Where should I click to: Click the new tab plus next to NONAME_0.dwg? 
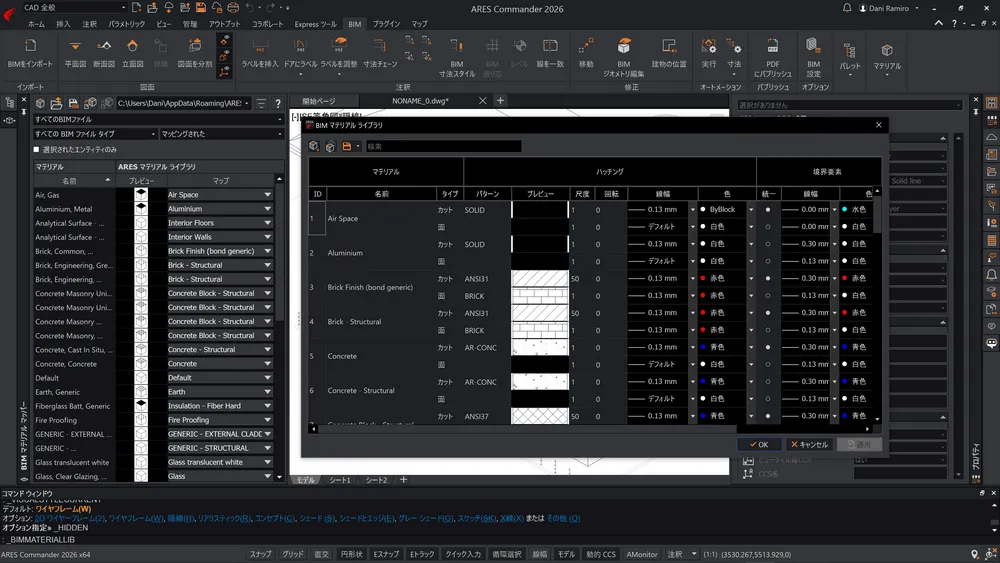501,101
